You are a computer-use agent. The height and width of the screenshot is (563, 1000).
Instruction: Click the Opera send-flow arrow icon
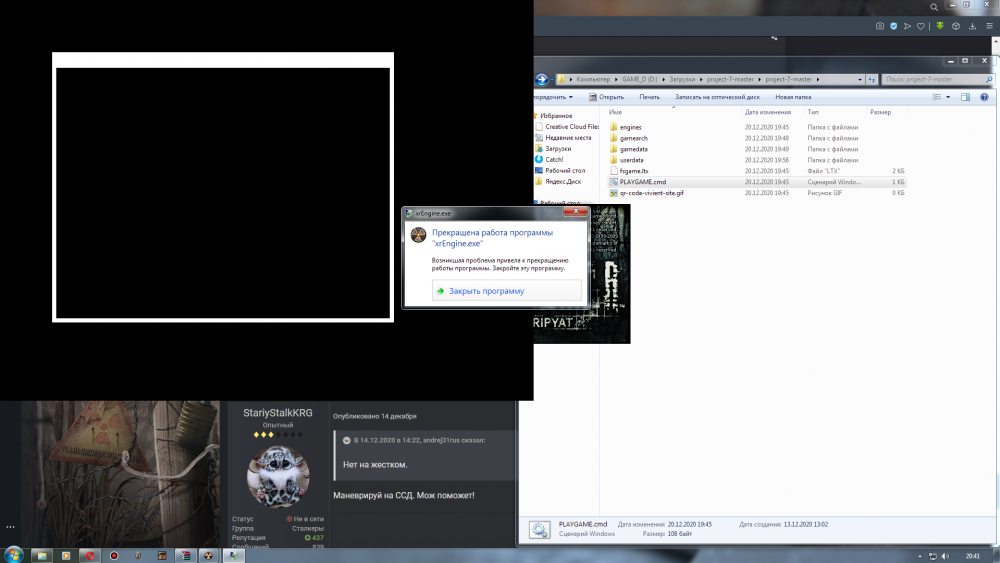[907, 26]
